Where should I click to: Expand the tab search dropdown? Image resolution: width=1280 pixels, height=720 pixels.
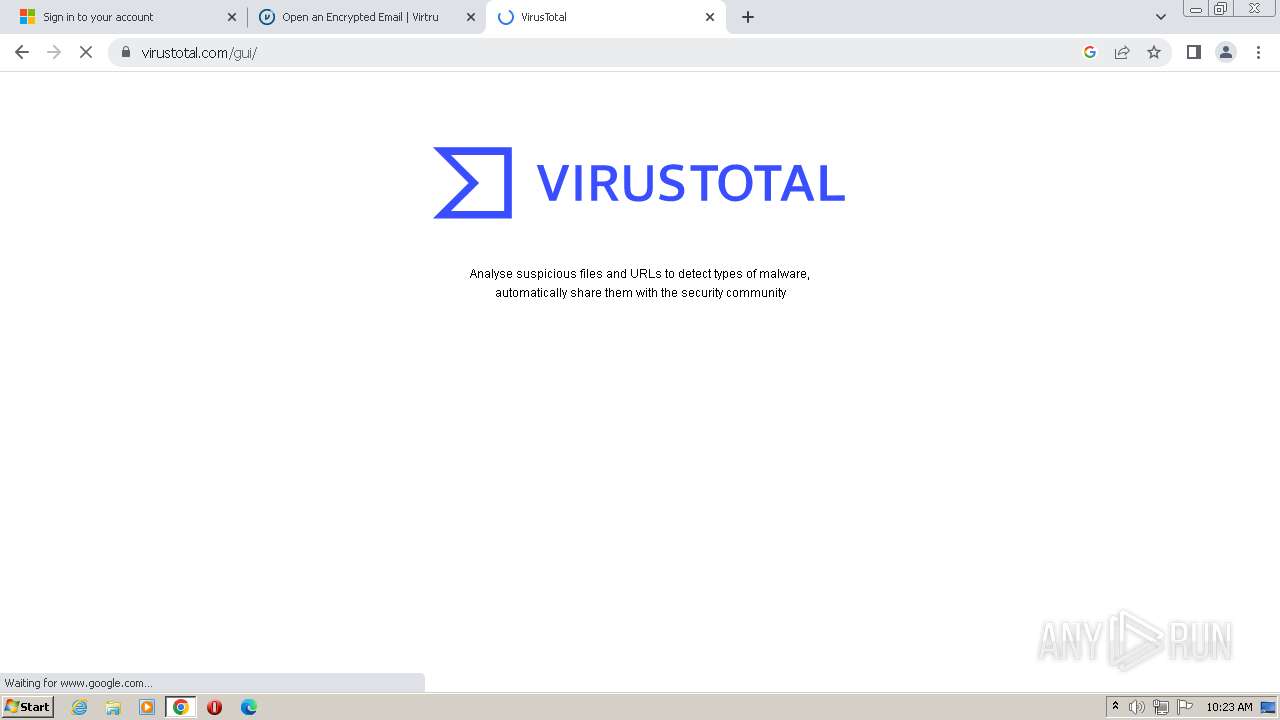point(1161,17)
